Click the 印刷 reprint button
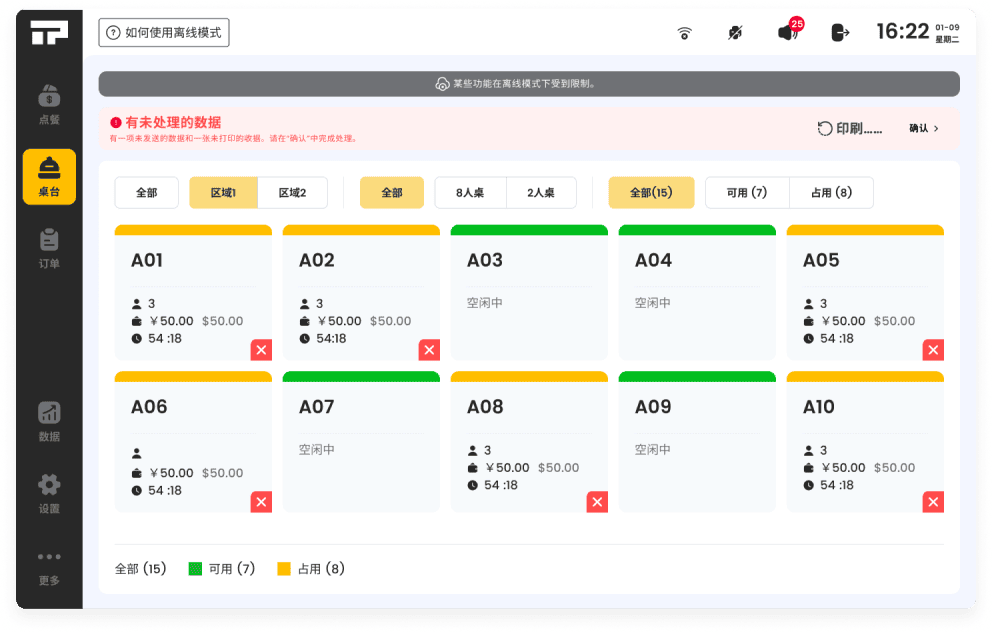992x633 pixels. click(x=850, y=129)
